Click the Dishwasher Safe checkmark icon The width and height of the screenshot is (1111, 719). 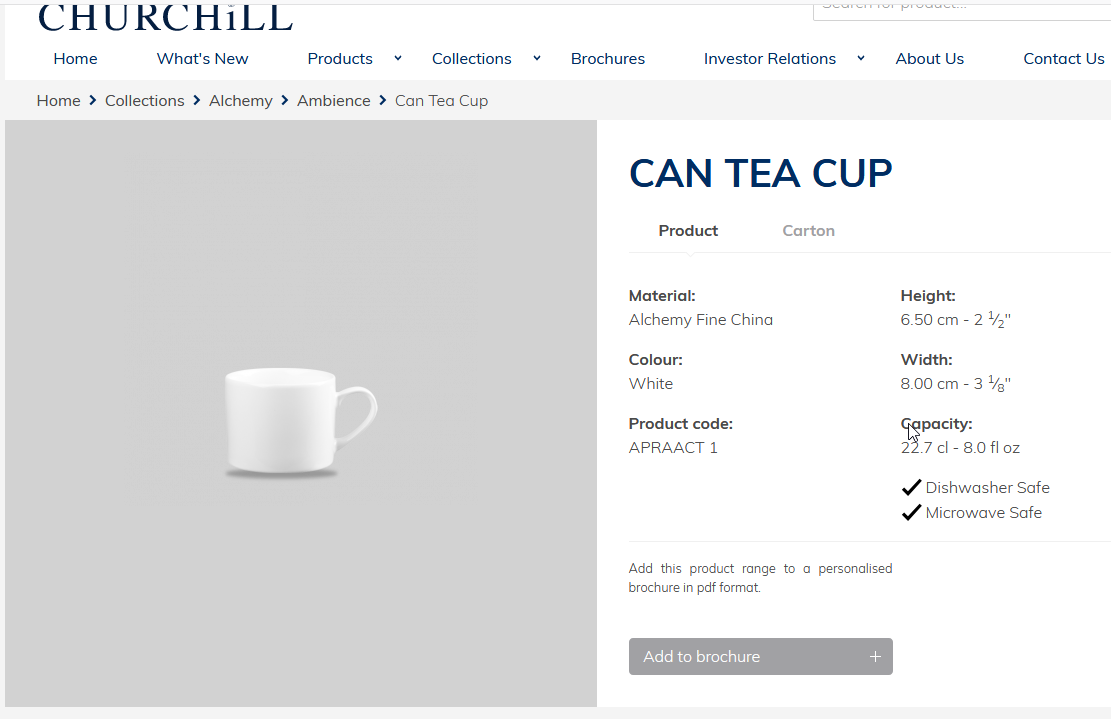point(911,487)
